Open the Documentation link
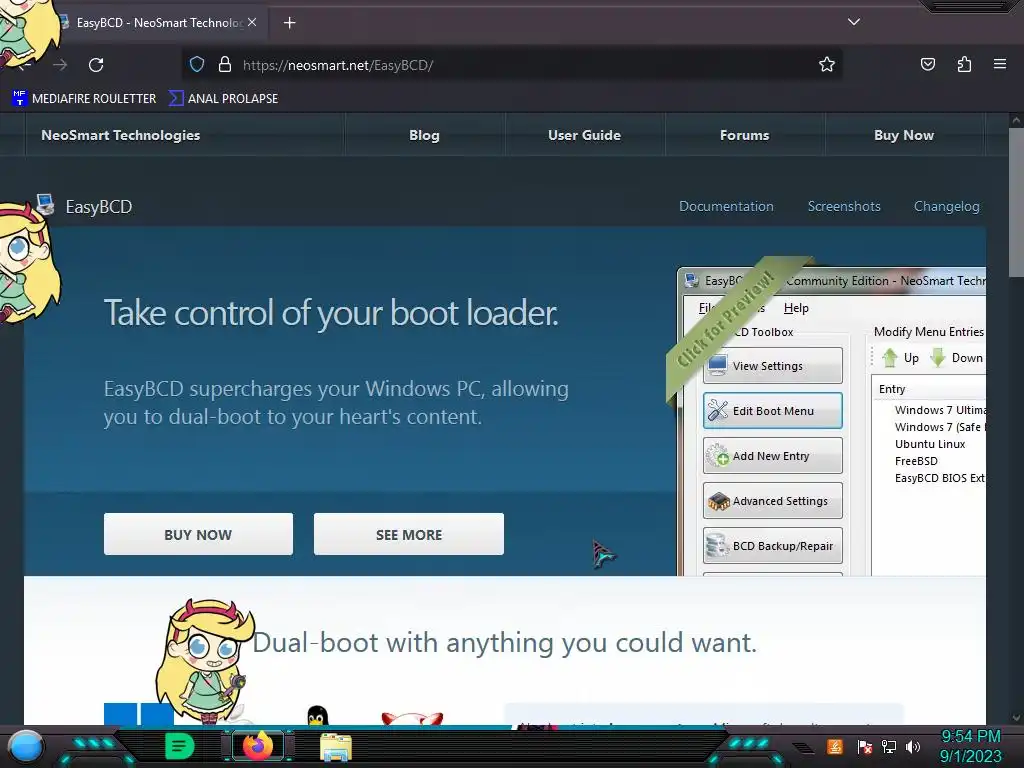The image size is (1024, 768). [726, 206]
